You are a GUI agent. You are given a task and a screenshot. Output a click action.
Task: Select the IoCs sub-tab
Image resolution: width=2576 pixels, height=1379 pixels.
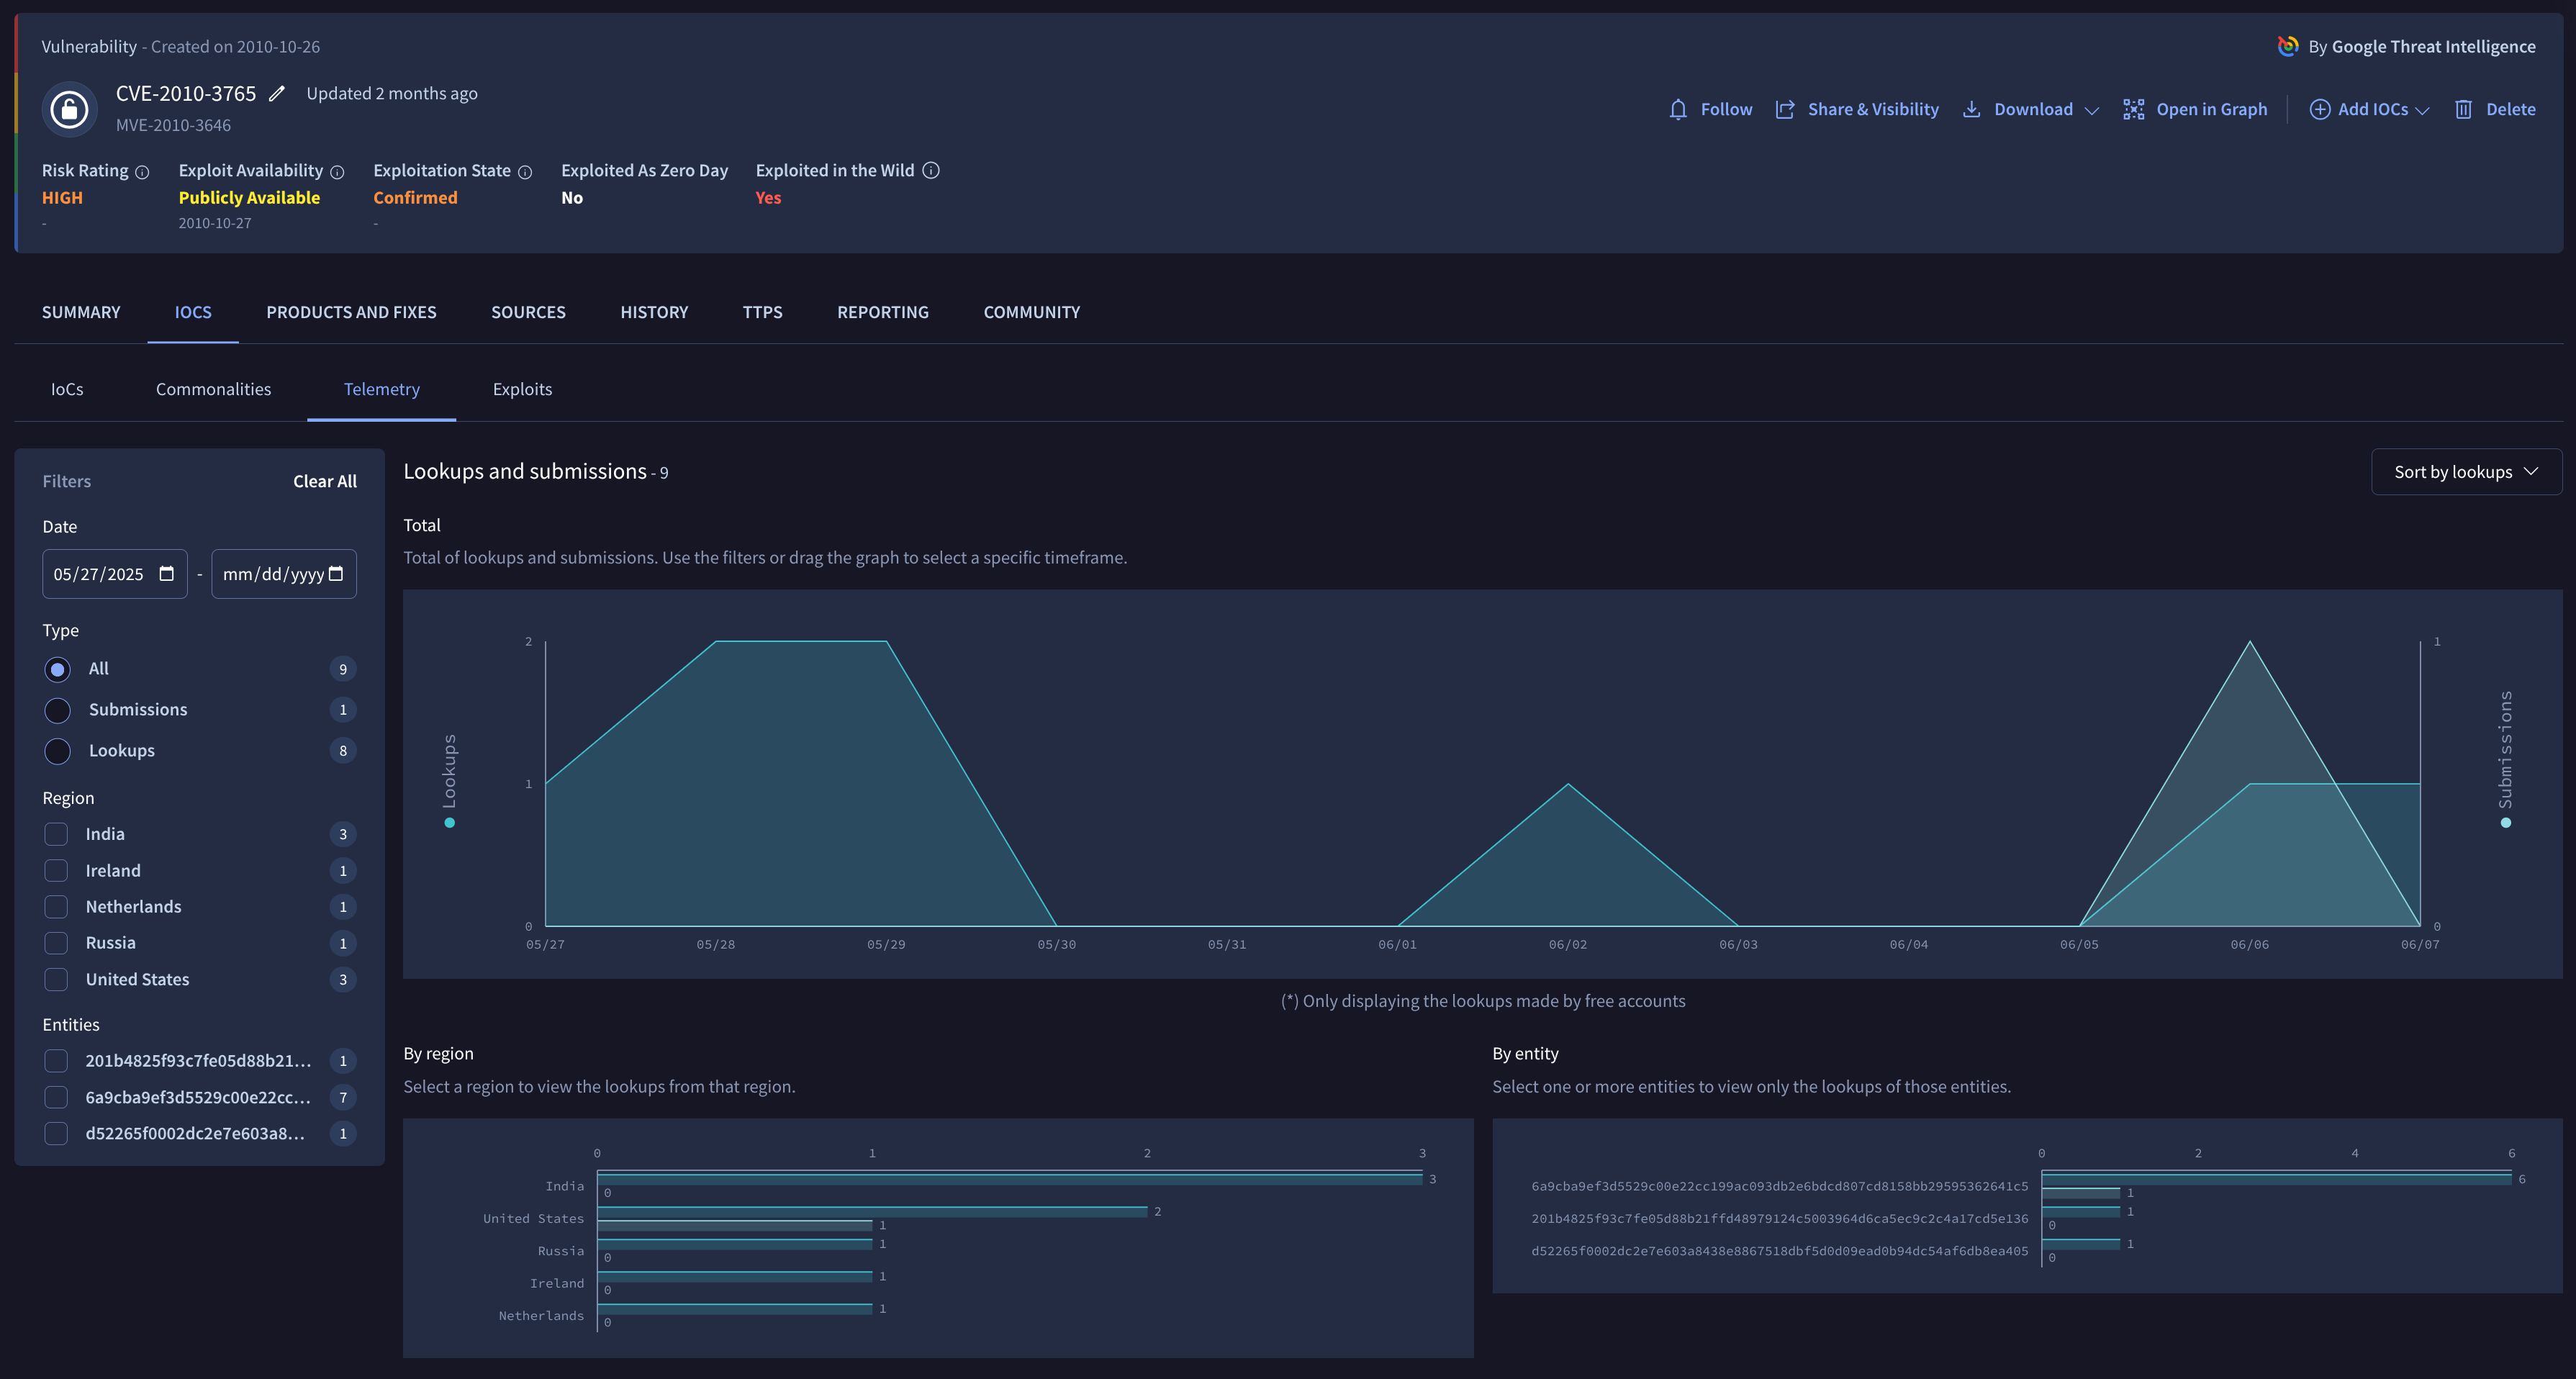click(67, 389)
